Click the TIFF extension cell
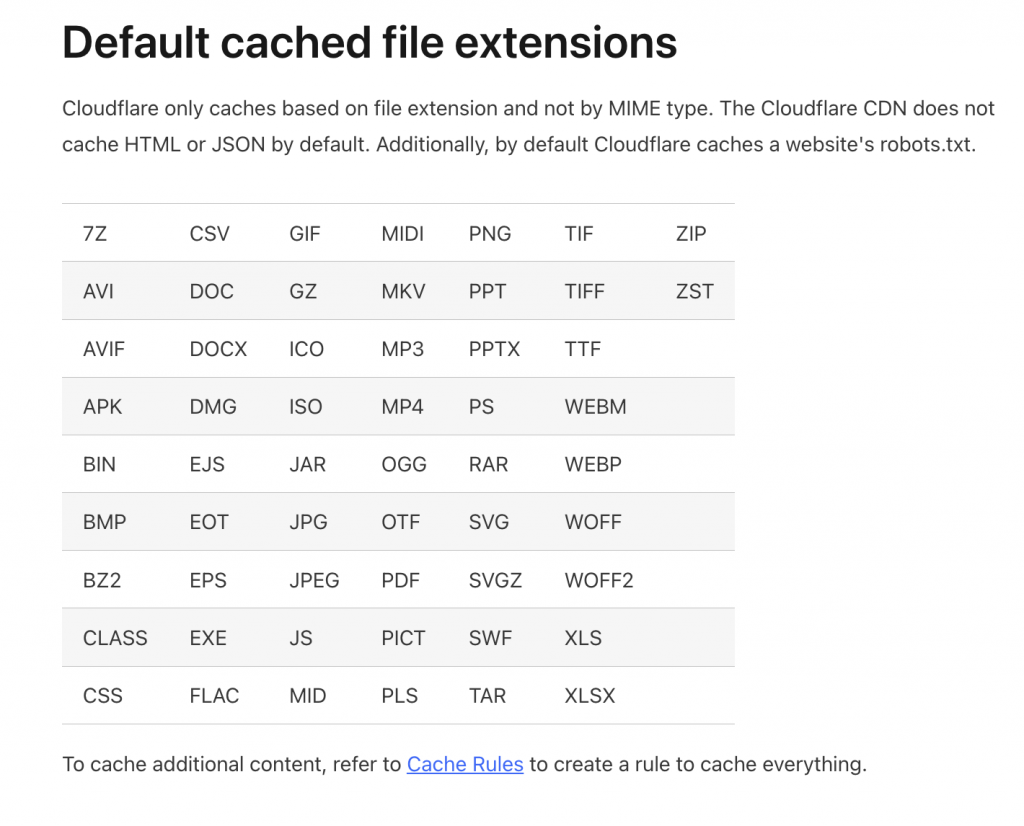Viewport: 1024px width, 826px height. pyautogui.click(x=584, y=291)
